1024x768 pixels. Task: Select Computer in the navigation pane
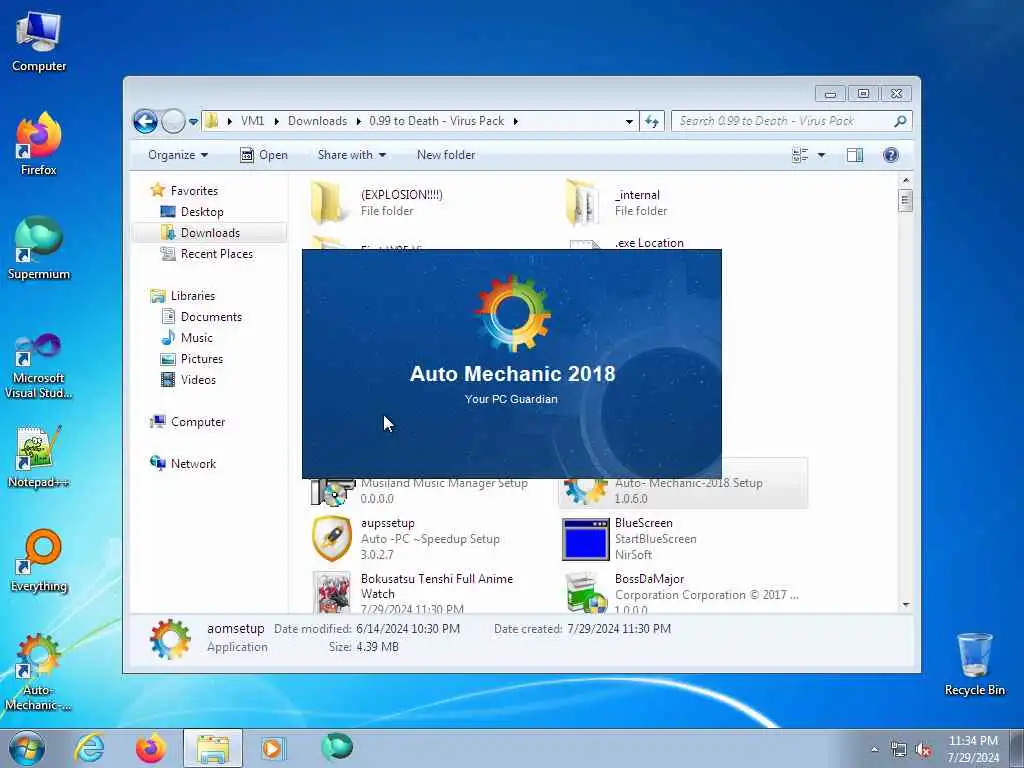point(197,422)
